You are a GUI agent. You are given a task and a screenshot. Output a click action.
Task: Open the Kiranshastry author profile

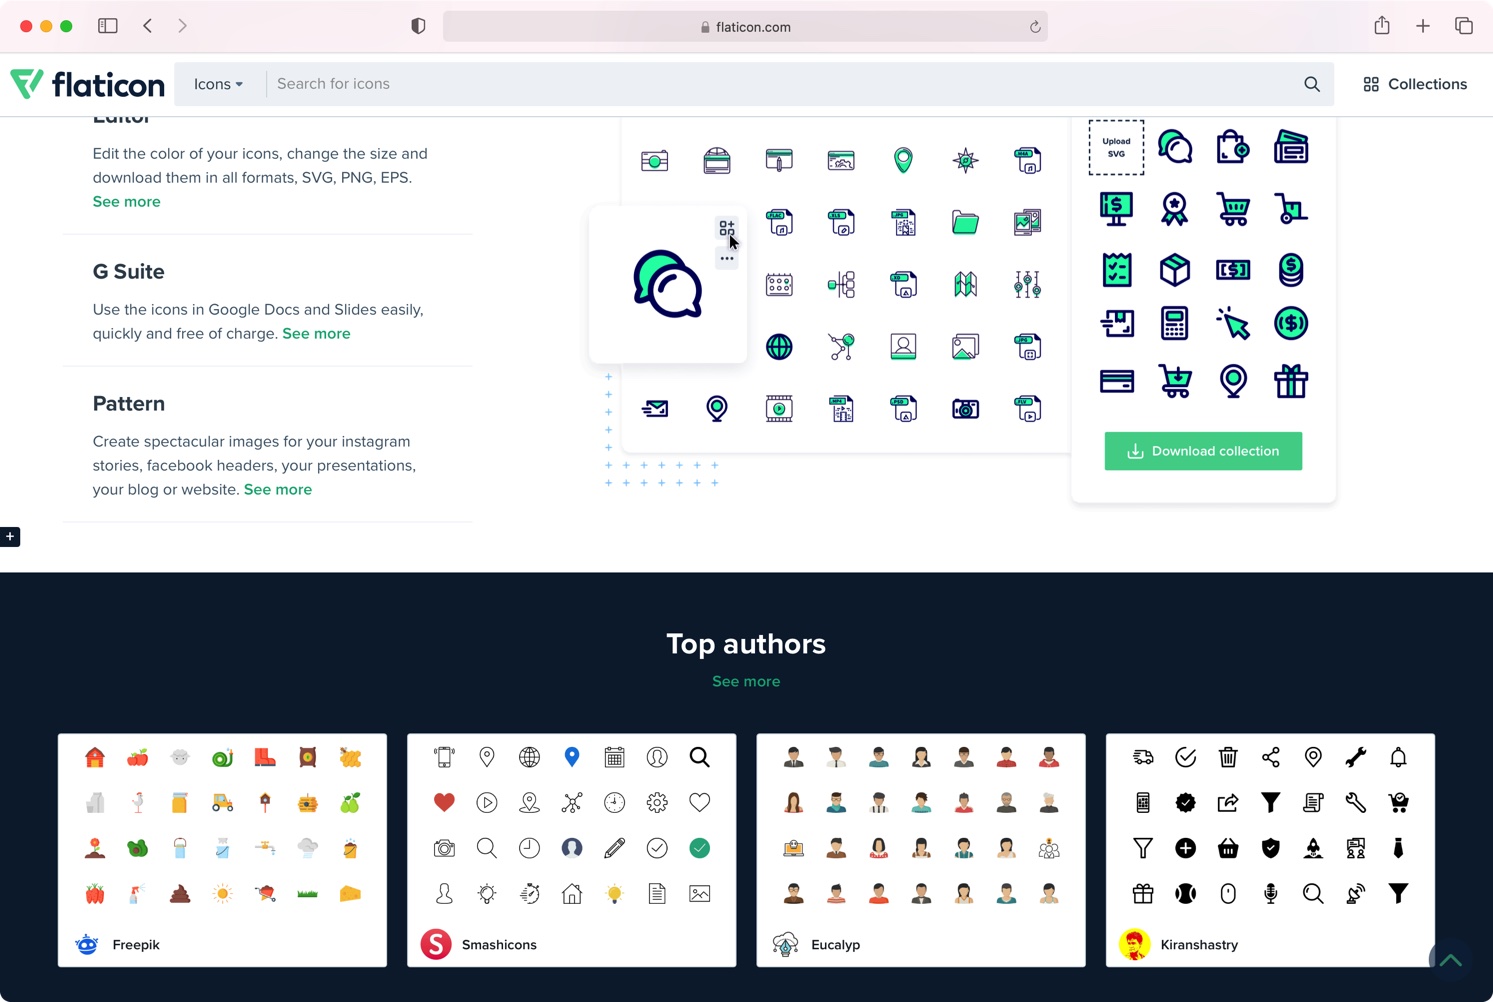coord(1199,944)
